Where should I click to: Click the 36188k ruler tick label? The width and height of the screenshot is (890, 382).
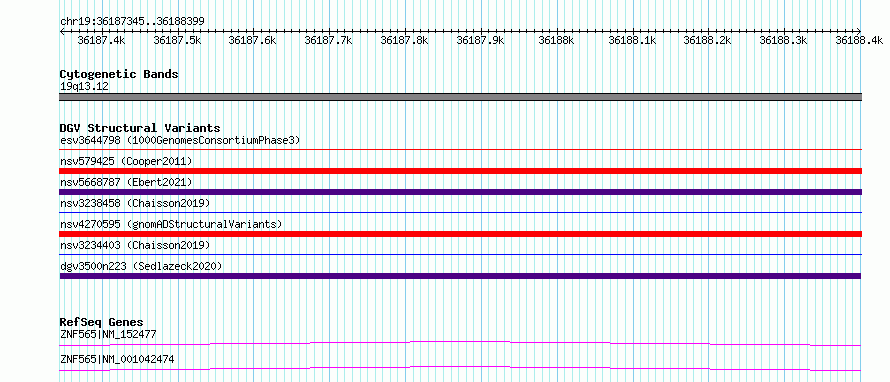[x=557, y=40]
